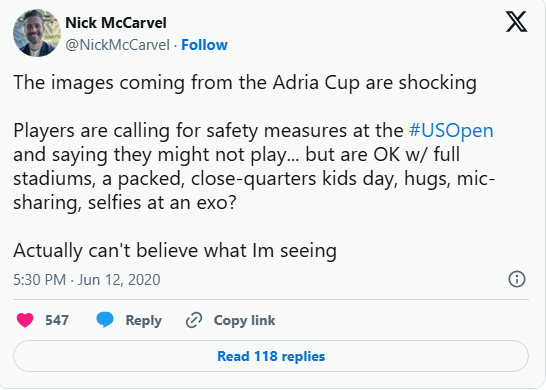Click the 547 likes count
This screenshot has width=546, height=390.
point(57,320)
